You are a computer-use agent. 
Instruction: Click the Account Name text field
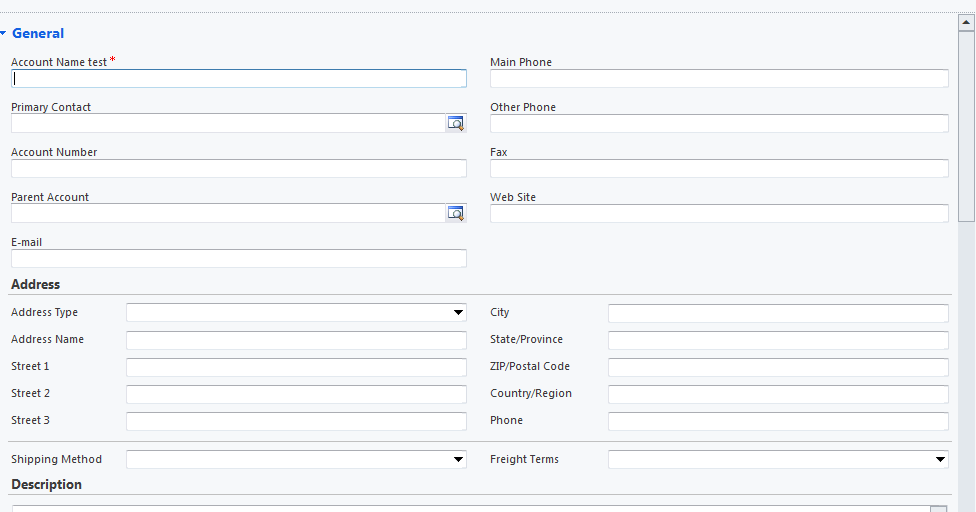coord(239,78)
